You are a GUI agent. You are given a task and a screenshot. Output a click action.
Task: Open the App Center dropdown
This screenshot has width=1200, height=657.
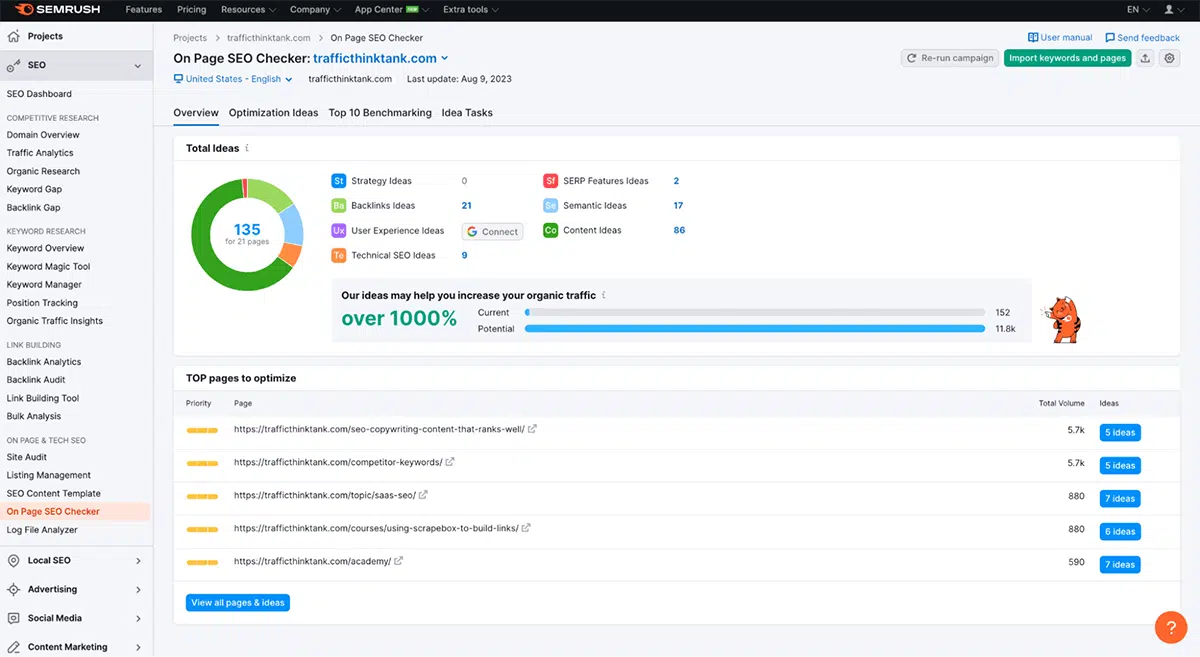pyautogui.click(x=392, y=9)
